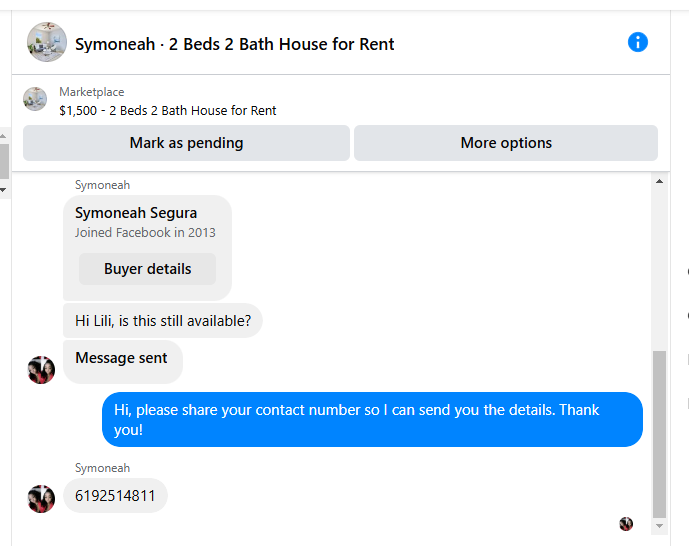This screenshot has width=689, height=546.
Task: Click the left panel scrollbar up arrow
Action: (3, 136)
